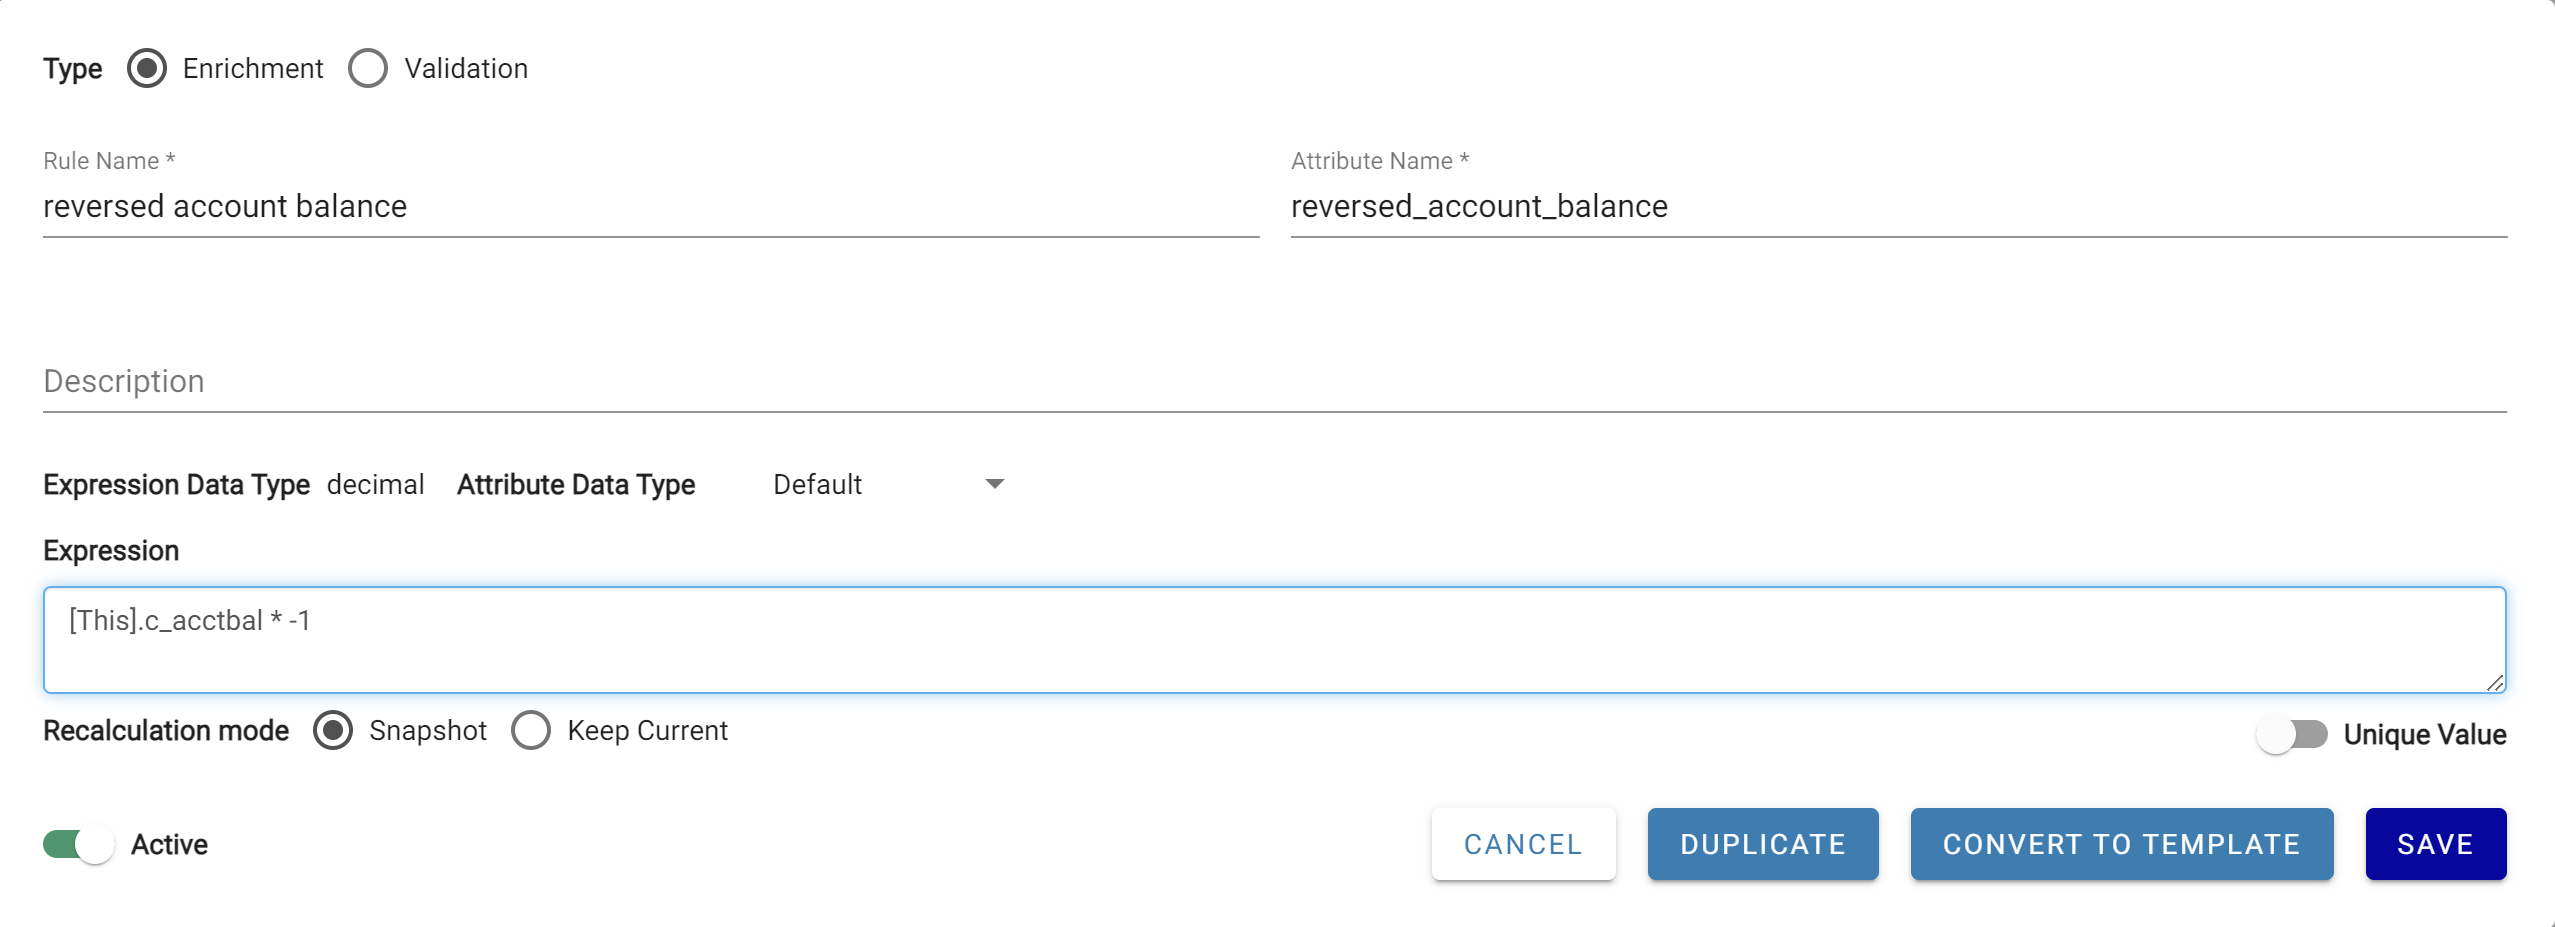The image size is (2555, 927).
Task: Select the Validation type radio button
Action: click(368, 69)
